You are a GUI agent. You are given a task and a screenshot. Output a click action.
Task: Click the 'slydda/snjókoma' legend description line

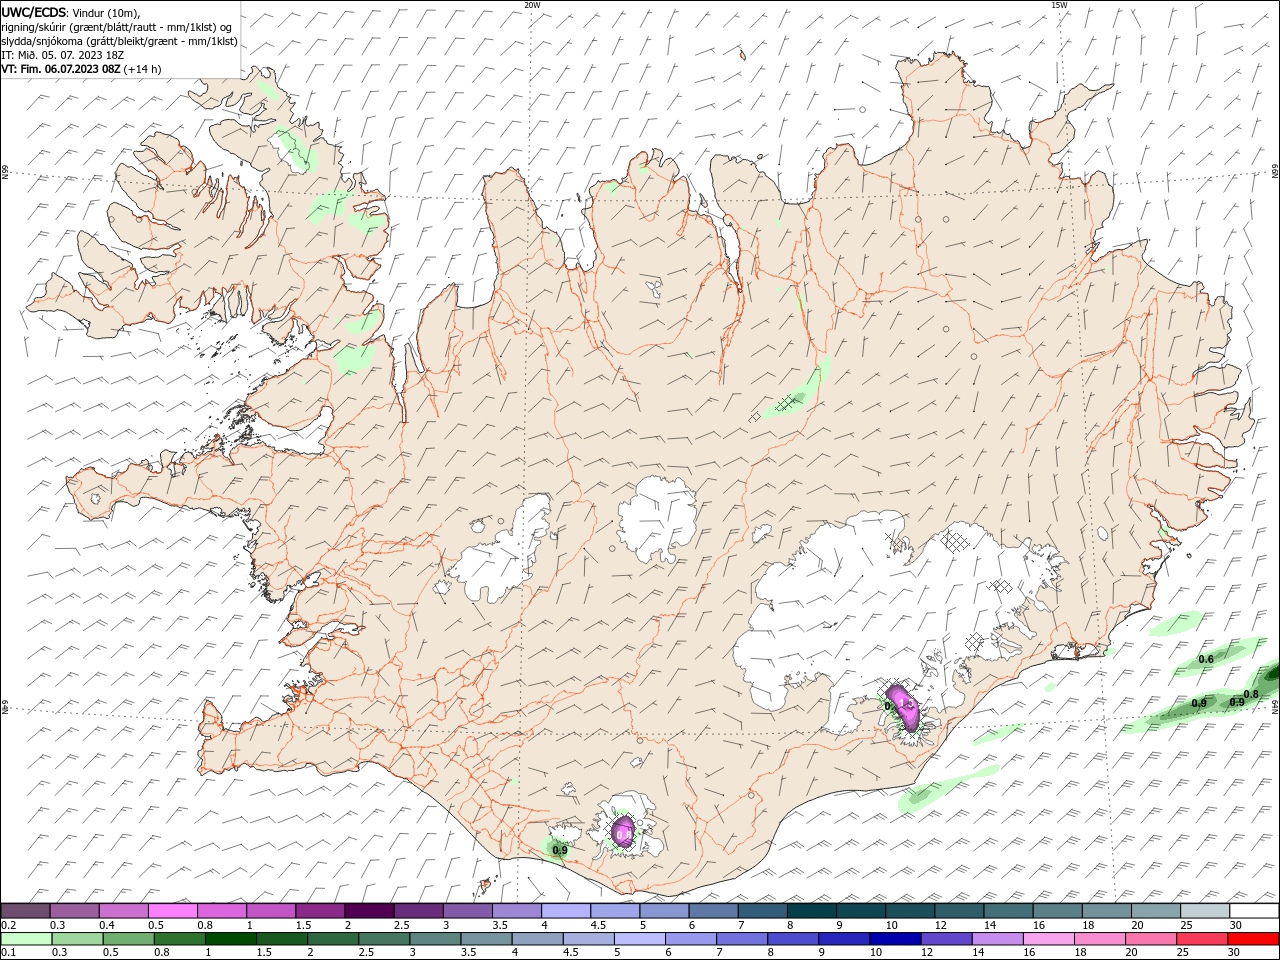[120, 41]
